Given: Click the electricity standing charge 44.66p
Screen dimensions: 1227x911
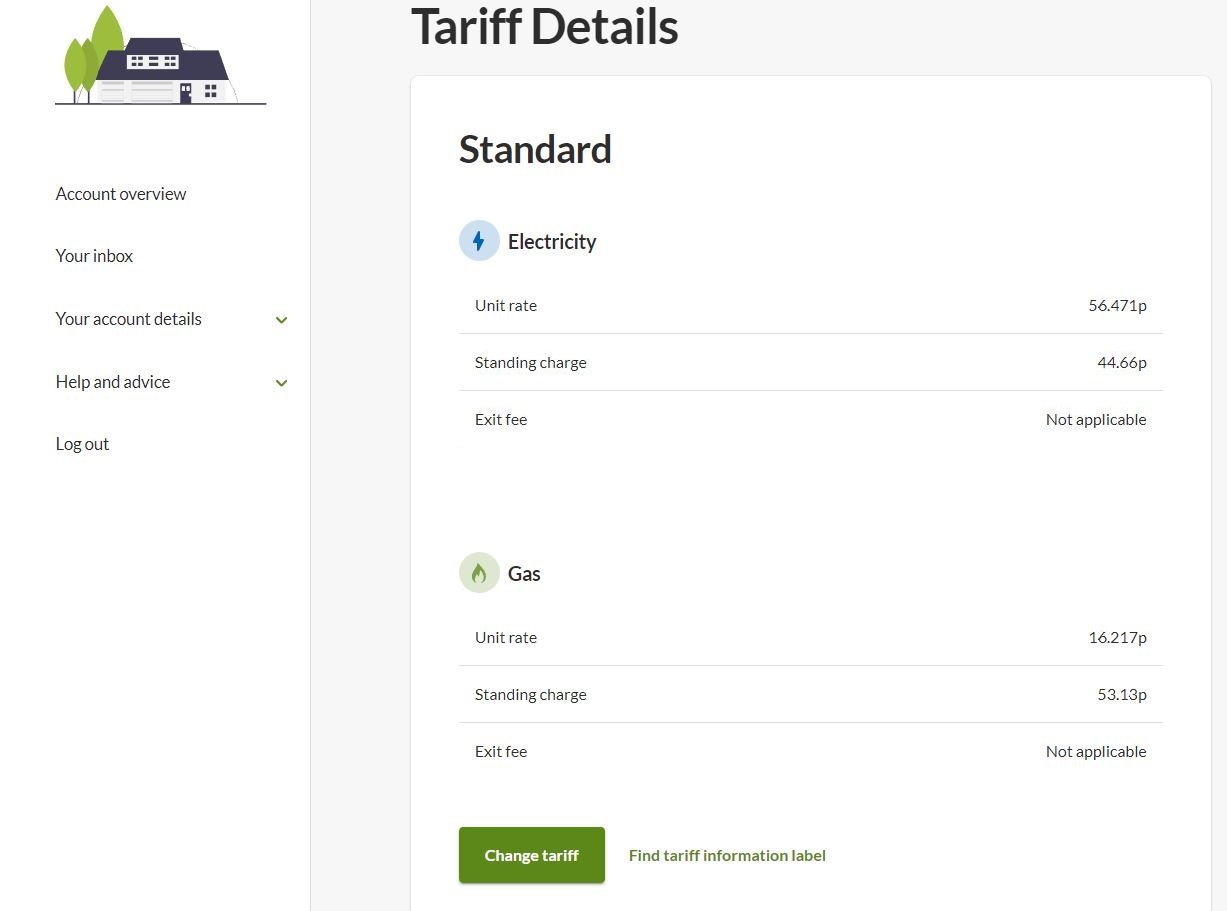Looking at the screenshot, I should 1121,363.
